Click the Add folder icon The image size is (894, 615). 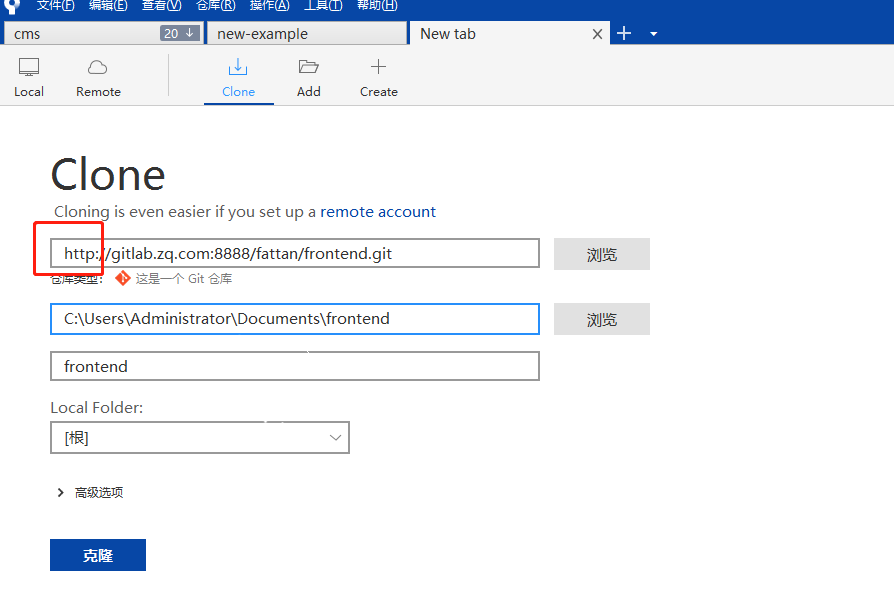coord(309,77)
